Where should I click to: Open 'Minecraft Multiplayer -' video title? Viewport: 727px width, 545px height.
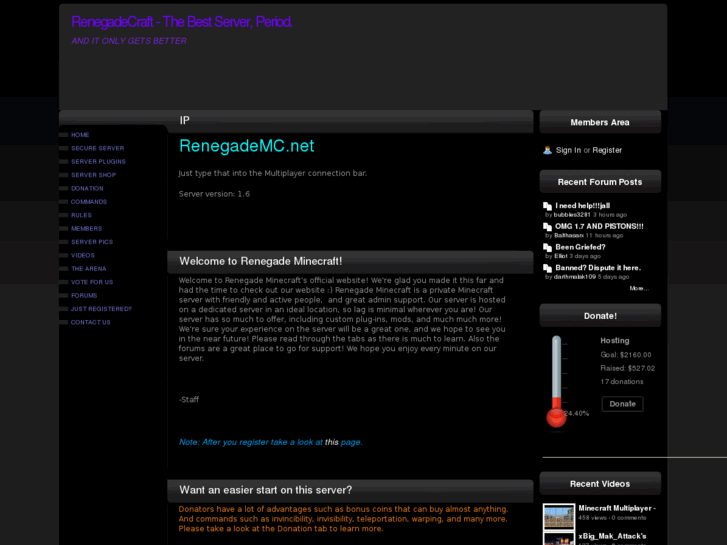pos(617,508)
